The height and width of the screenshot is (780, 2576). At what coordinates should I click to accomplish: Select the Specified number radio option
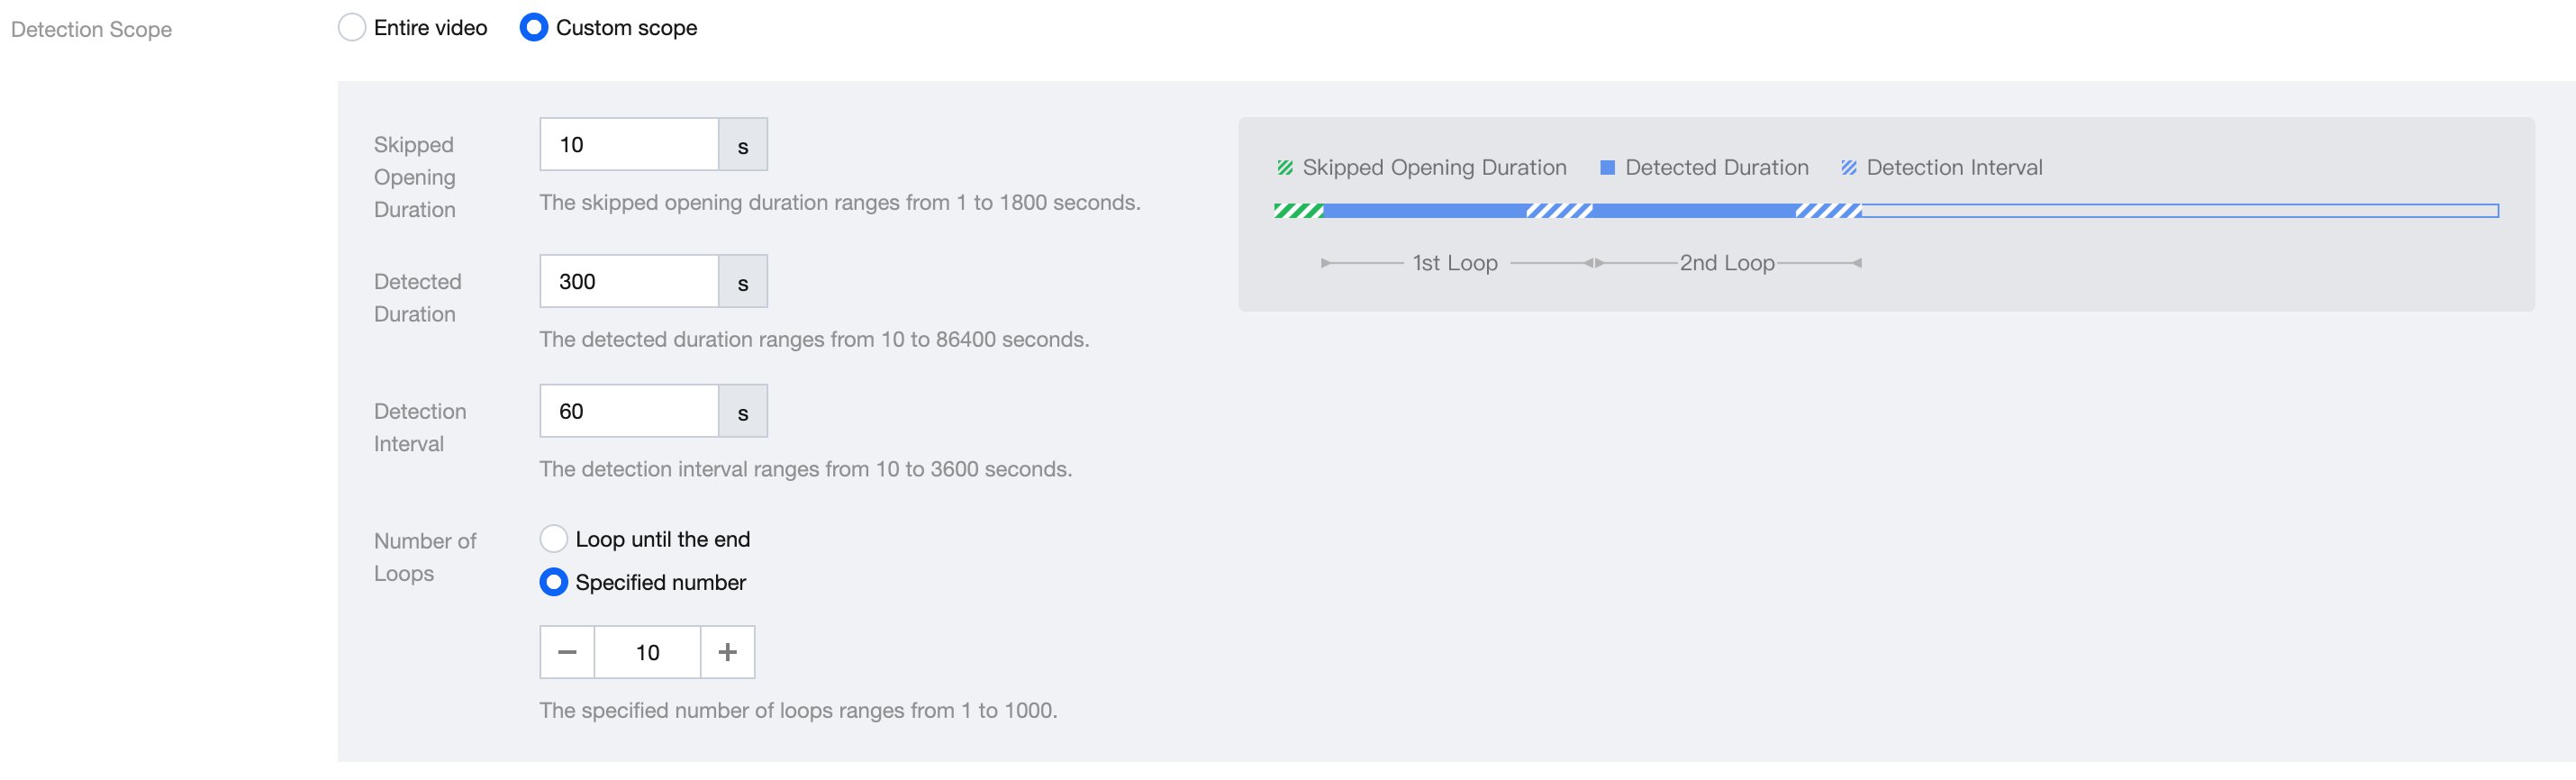[554, 582]
